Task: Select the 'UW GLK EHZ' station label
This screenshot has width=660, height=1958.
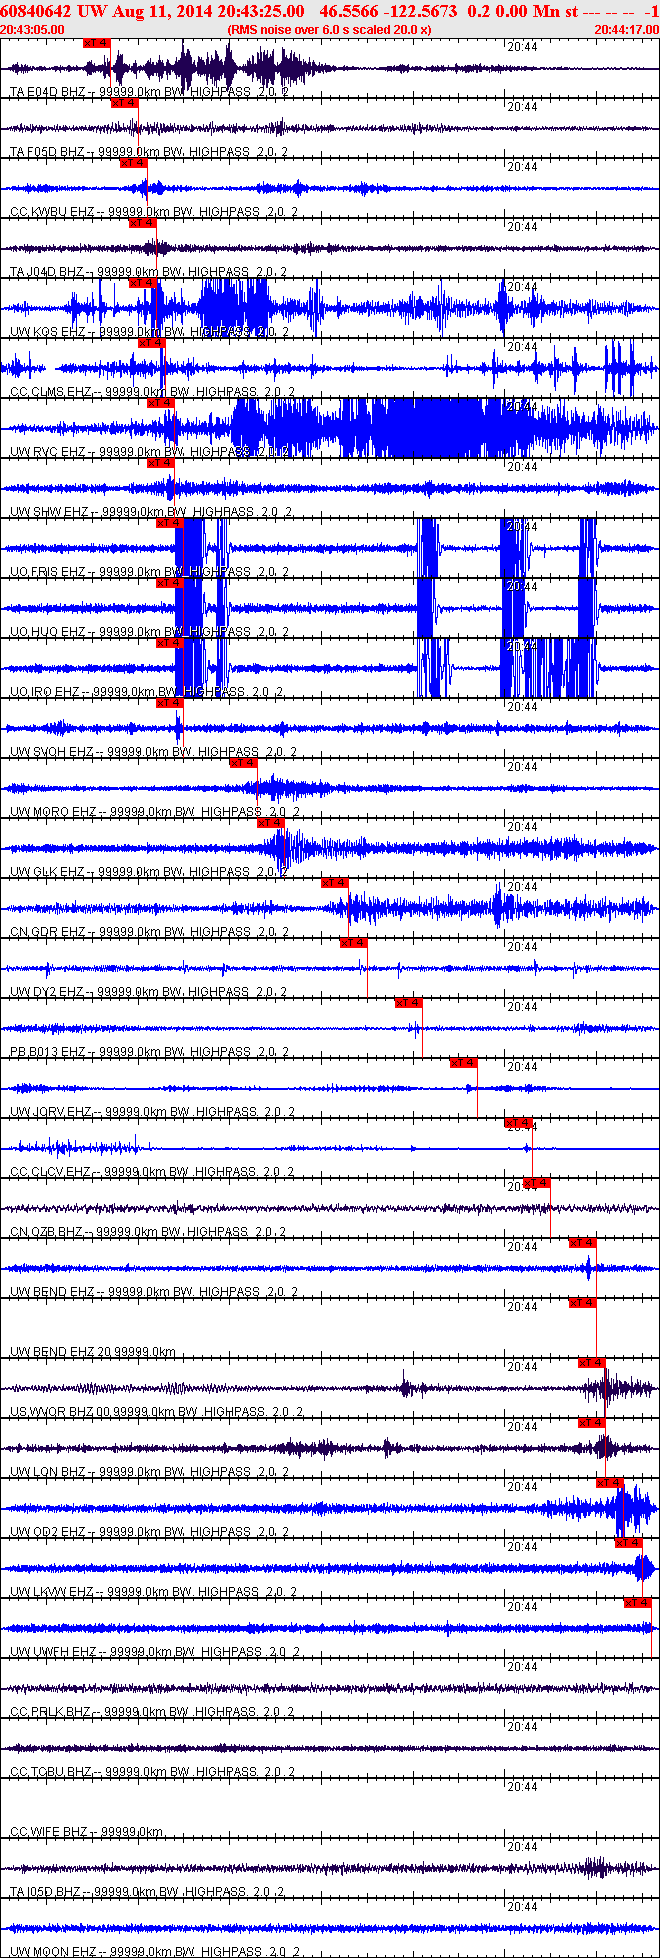Action: coord(48,872)
